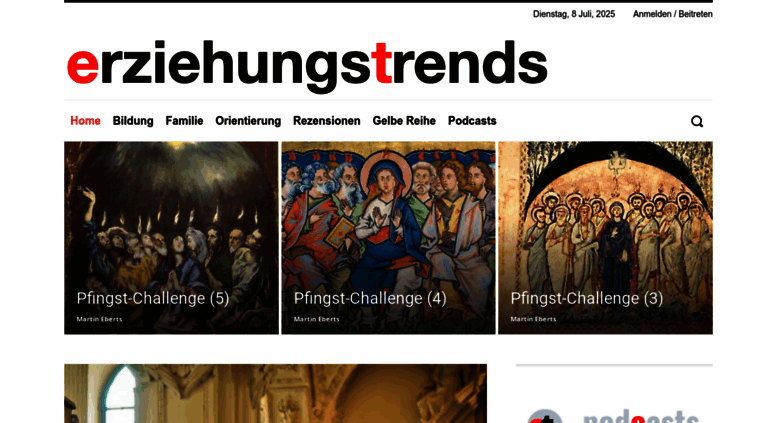Go to the Bildung section
The width and height of the screenshot is (777, 423).
[133, 121]
